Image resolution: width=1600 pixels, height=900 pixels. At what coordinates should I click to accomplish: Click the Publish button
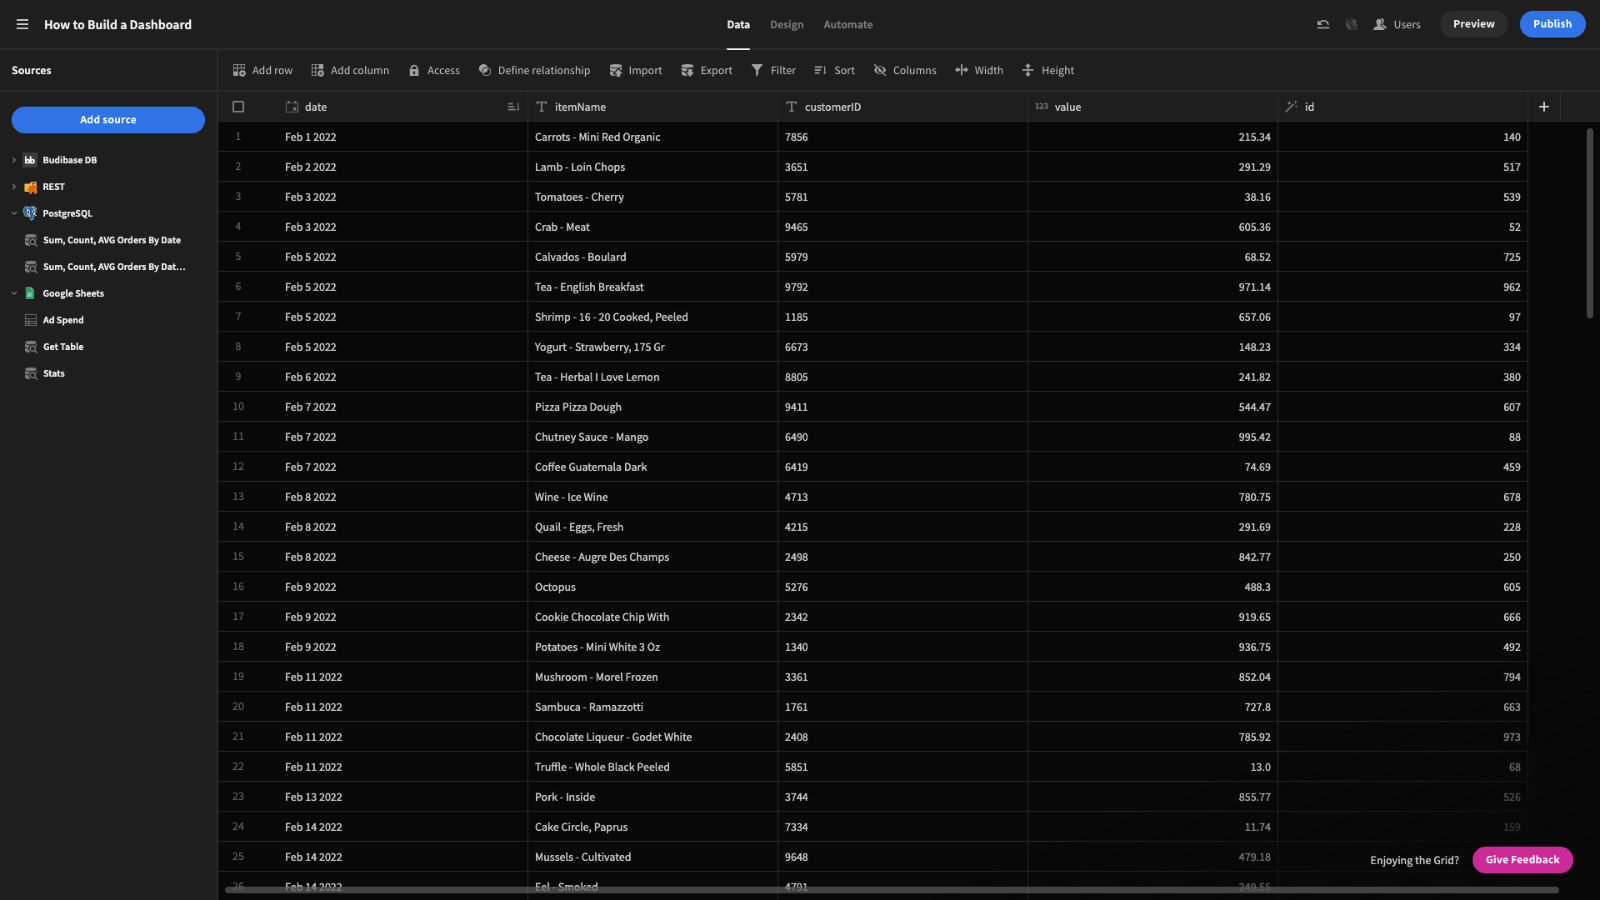1552,24
